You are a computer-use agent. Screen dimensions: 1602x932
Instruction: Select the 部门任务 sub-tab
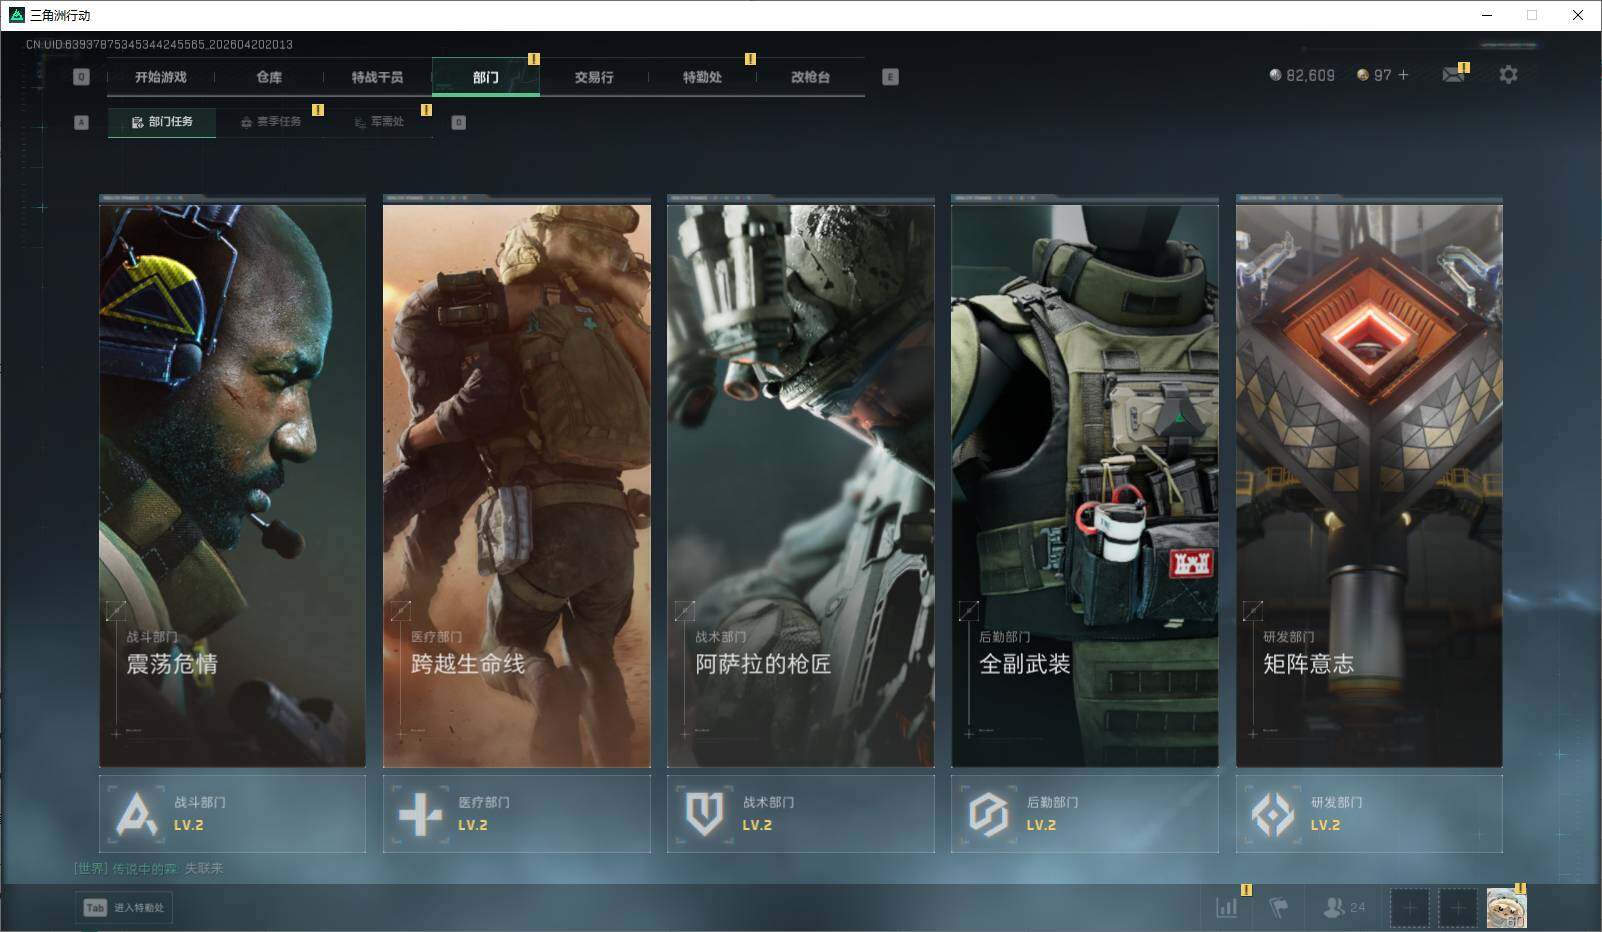pyautogui.click(x=162, y=122)
